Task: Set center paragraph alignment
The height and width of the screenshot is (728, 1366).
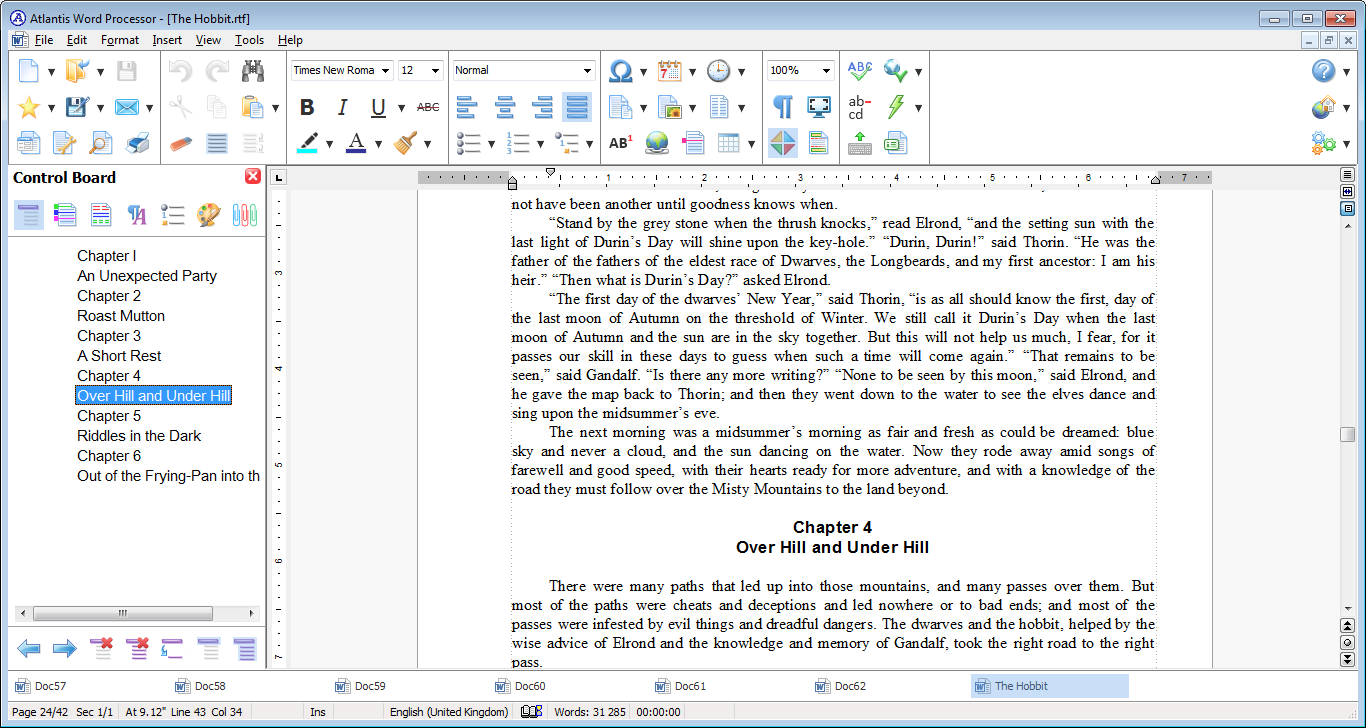Action: click(505, 107)
